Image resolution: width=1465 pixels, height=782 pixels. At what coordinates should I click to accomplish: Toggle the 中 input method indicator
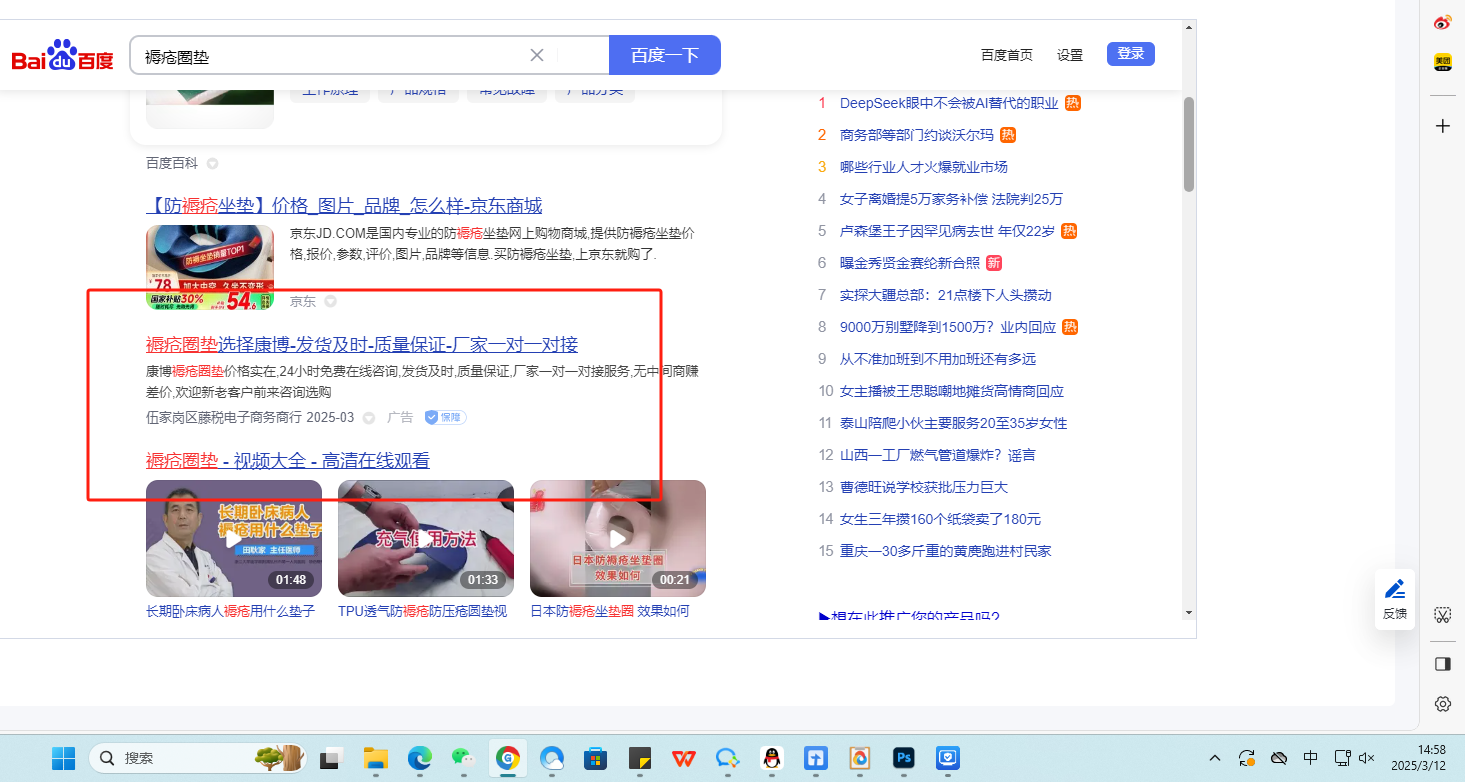1311,758
